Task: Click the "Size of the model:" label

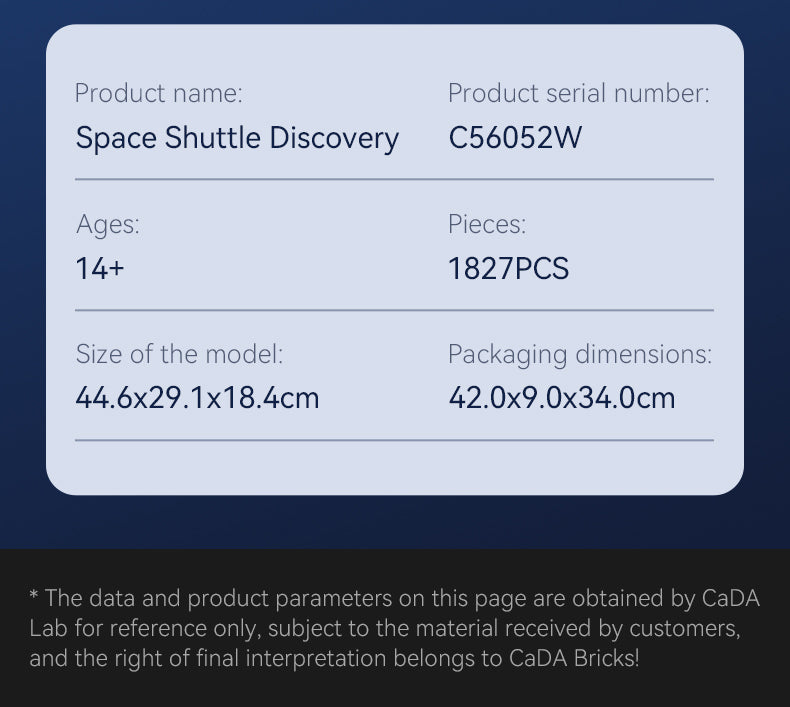Action: [x=179, y=354]
